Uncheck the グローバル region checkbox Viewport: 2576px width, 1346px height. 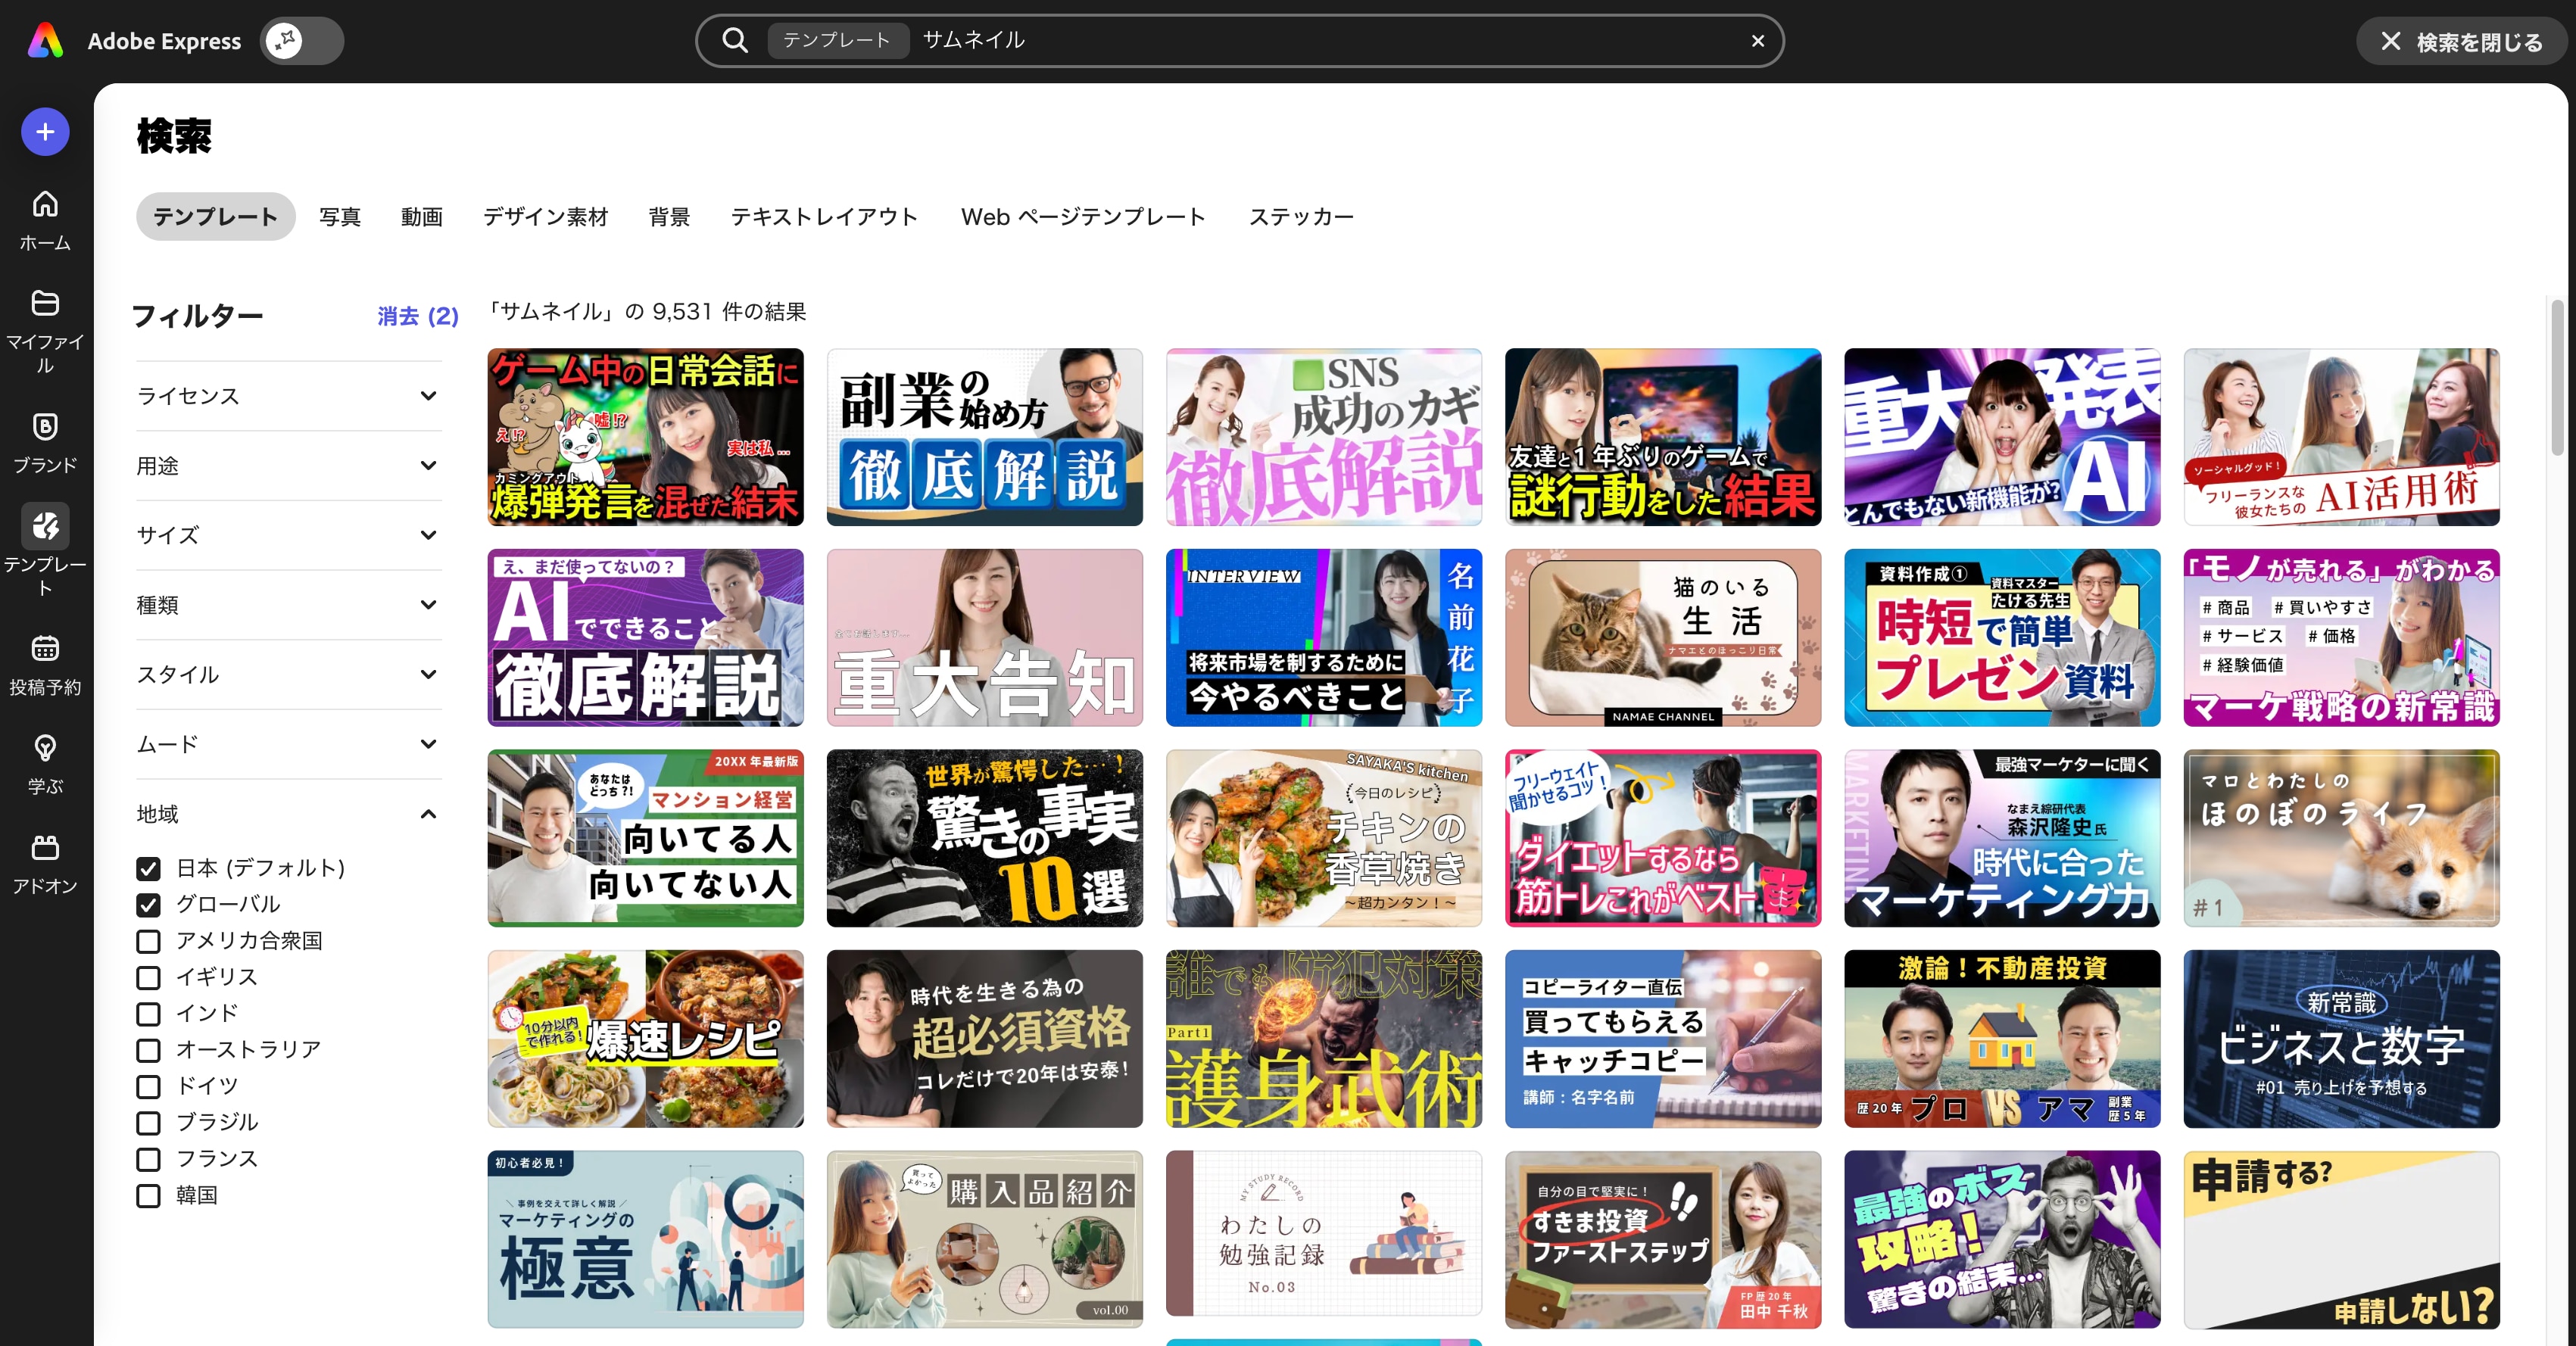148,905
